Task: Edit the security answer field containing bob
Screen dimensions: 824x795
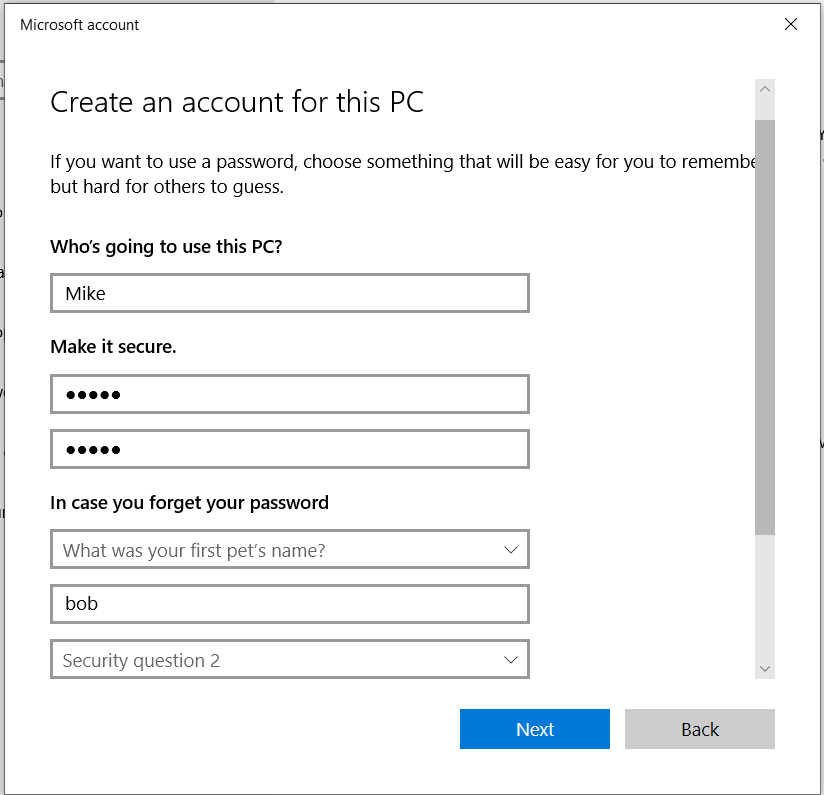Action: [289, 604]
